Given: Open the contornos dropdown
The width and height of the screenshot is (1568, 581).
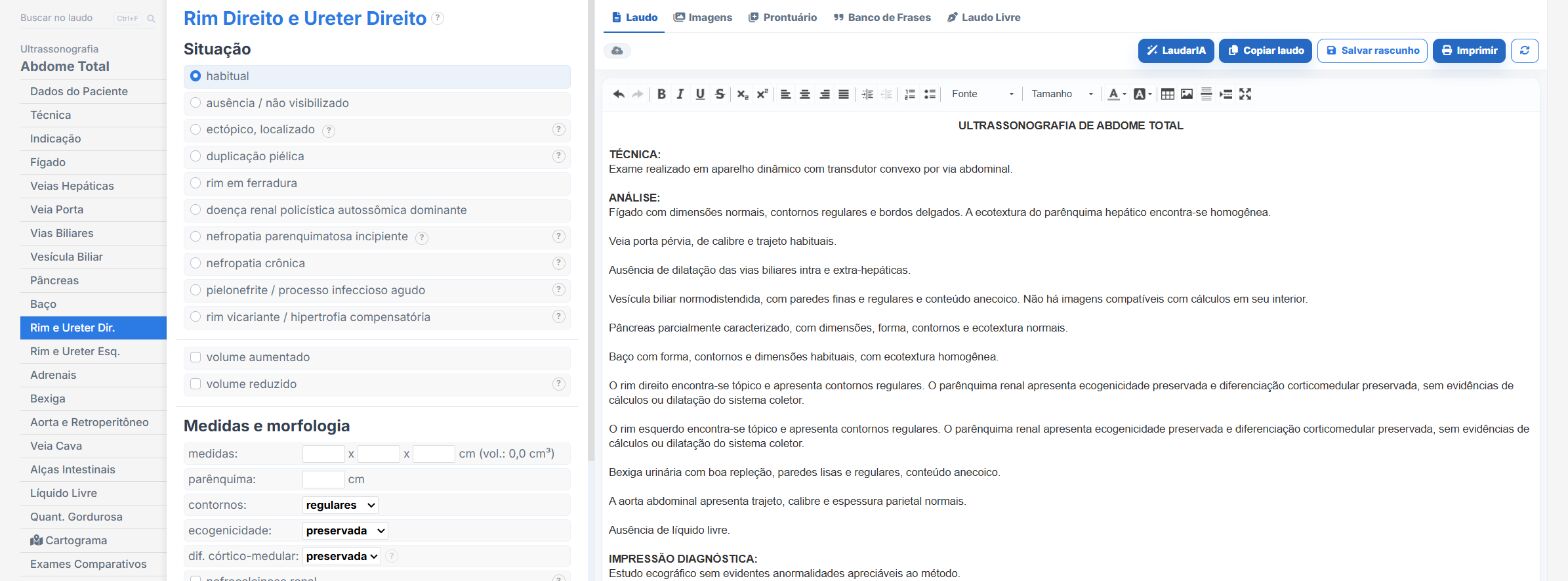Looking at the screenshot, I should pyautogui.click(x=340, y=505).
